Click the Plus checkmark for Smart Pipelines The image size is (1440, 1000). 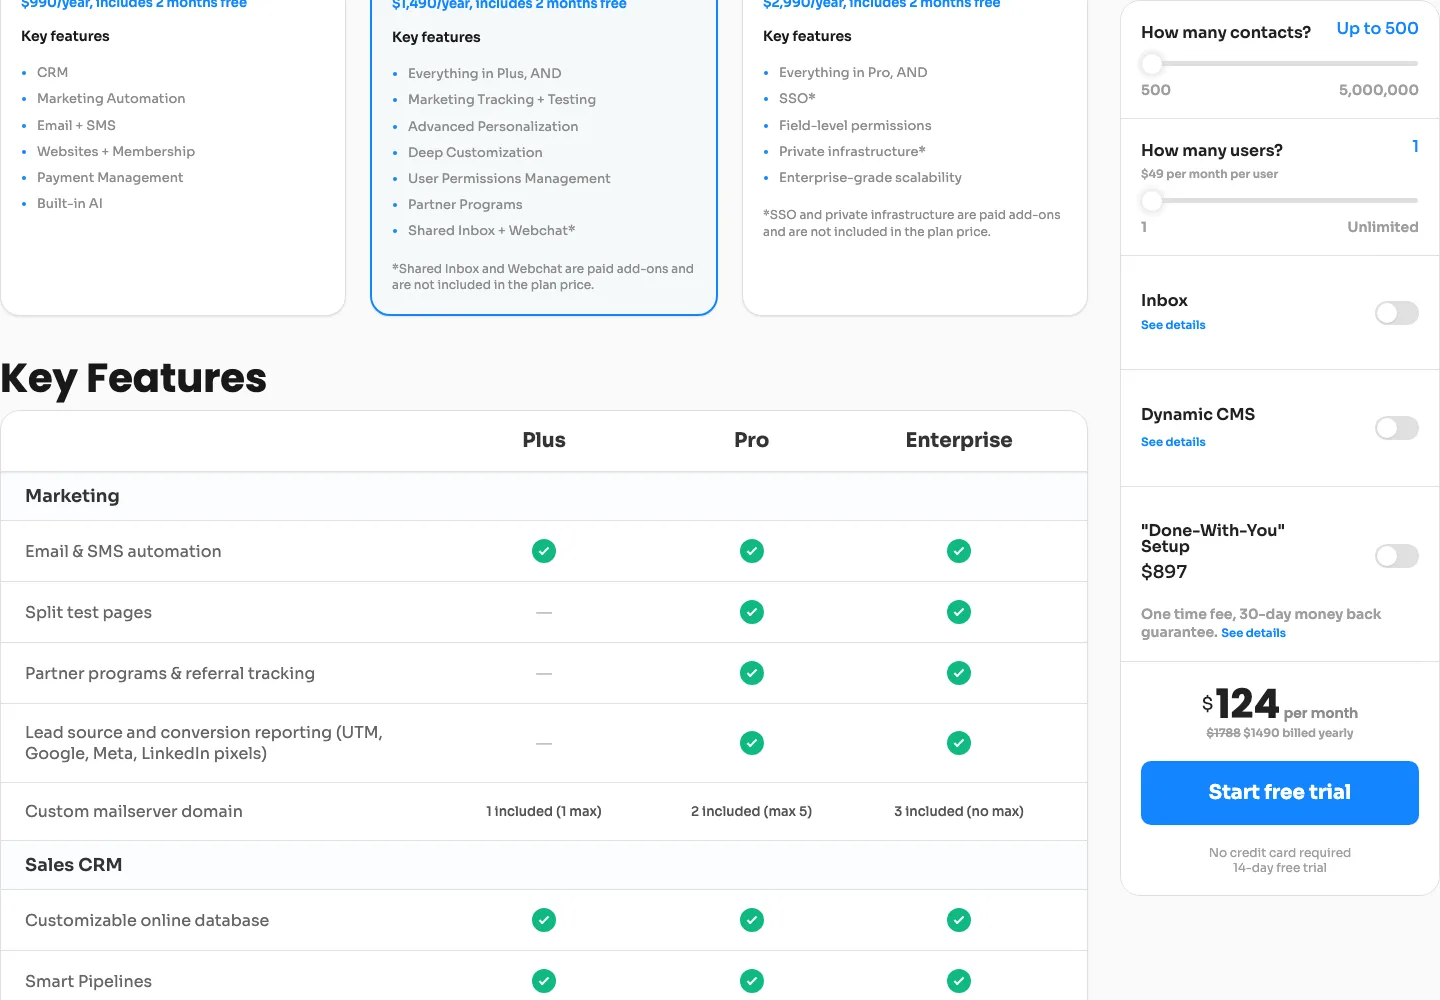(544, 981)
